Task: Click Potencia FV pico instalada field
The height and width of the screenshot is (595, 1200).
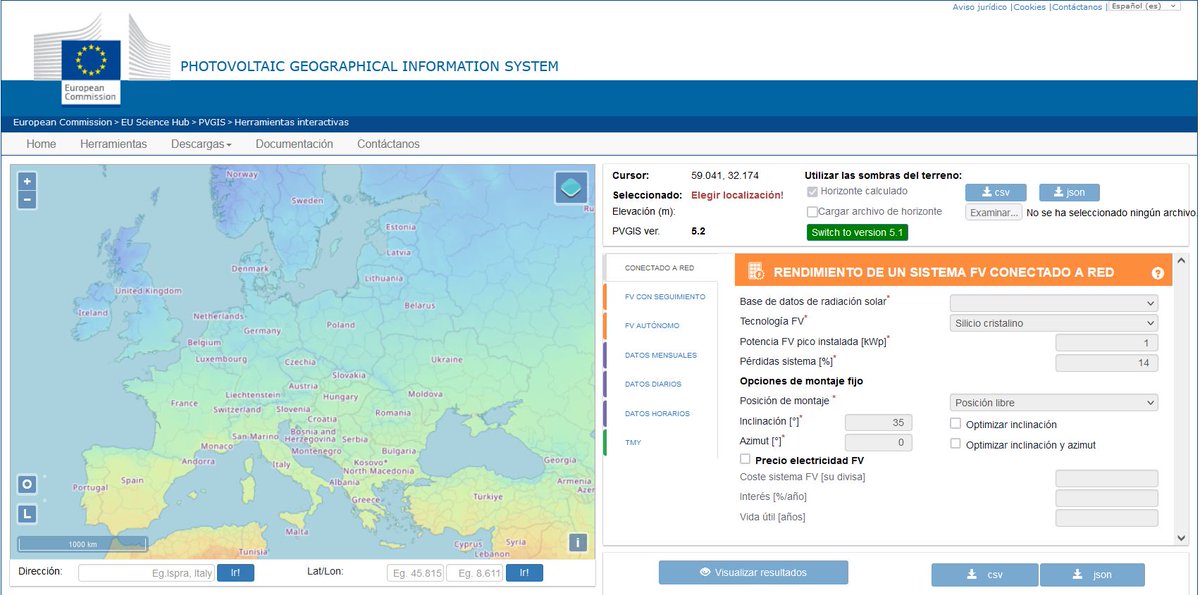Action: coord(1107,343)
